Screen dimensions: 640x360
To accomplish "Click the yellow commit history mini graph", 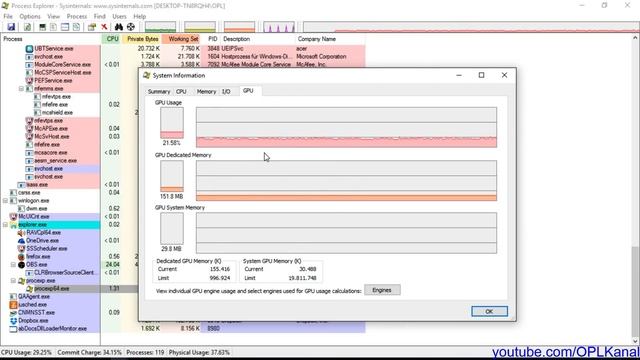I will point(200,27).
